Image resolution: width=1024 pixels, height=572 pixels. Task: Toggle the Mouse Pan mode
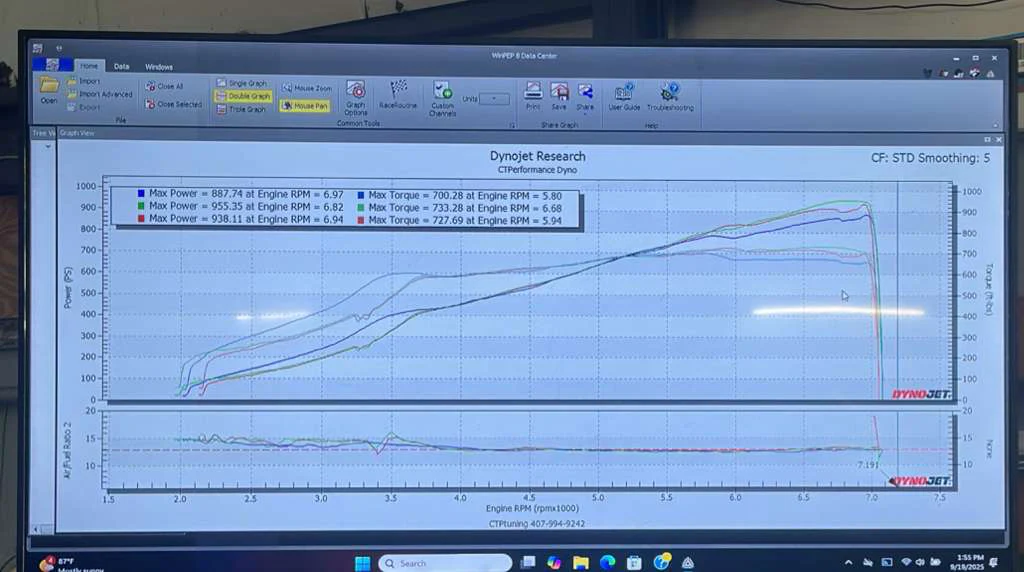point(305,105)
